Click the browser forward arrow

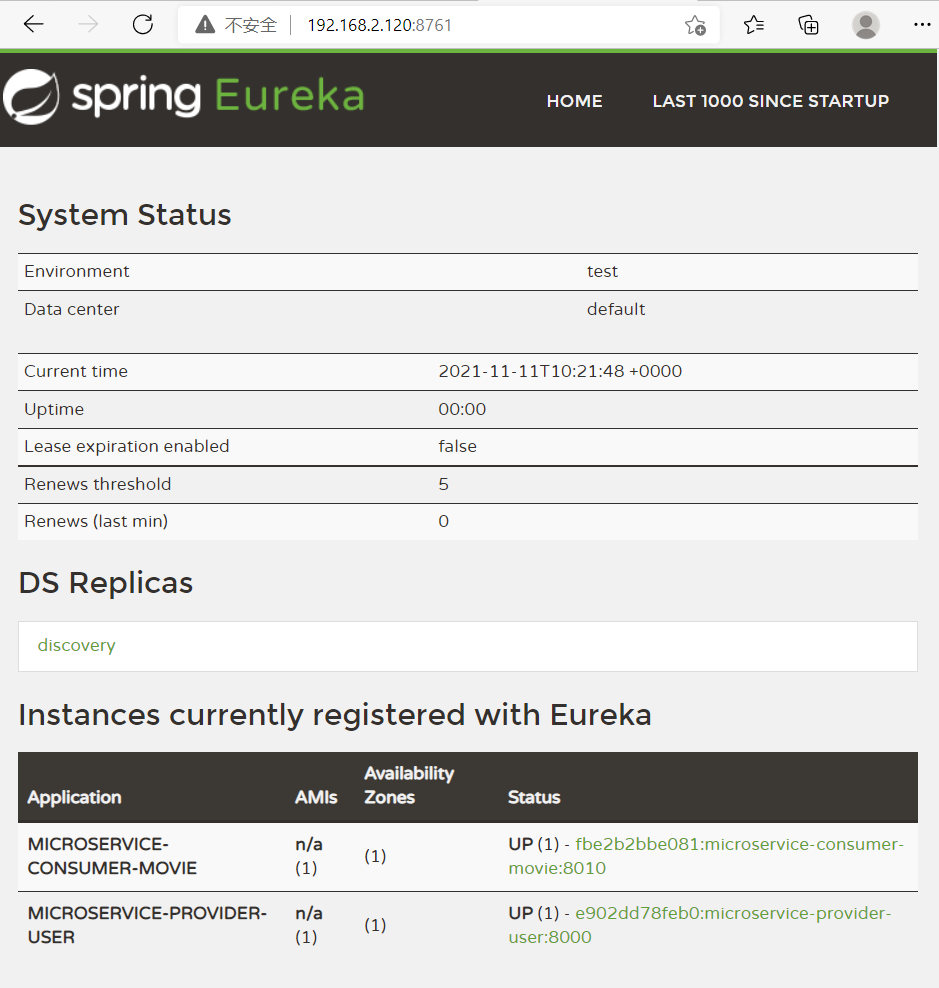tap(88, 25)
